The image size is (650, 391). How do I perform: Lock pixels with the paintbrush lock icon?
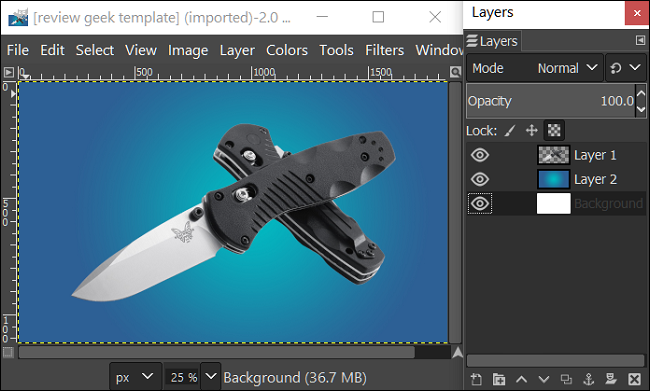point(510,131)
